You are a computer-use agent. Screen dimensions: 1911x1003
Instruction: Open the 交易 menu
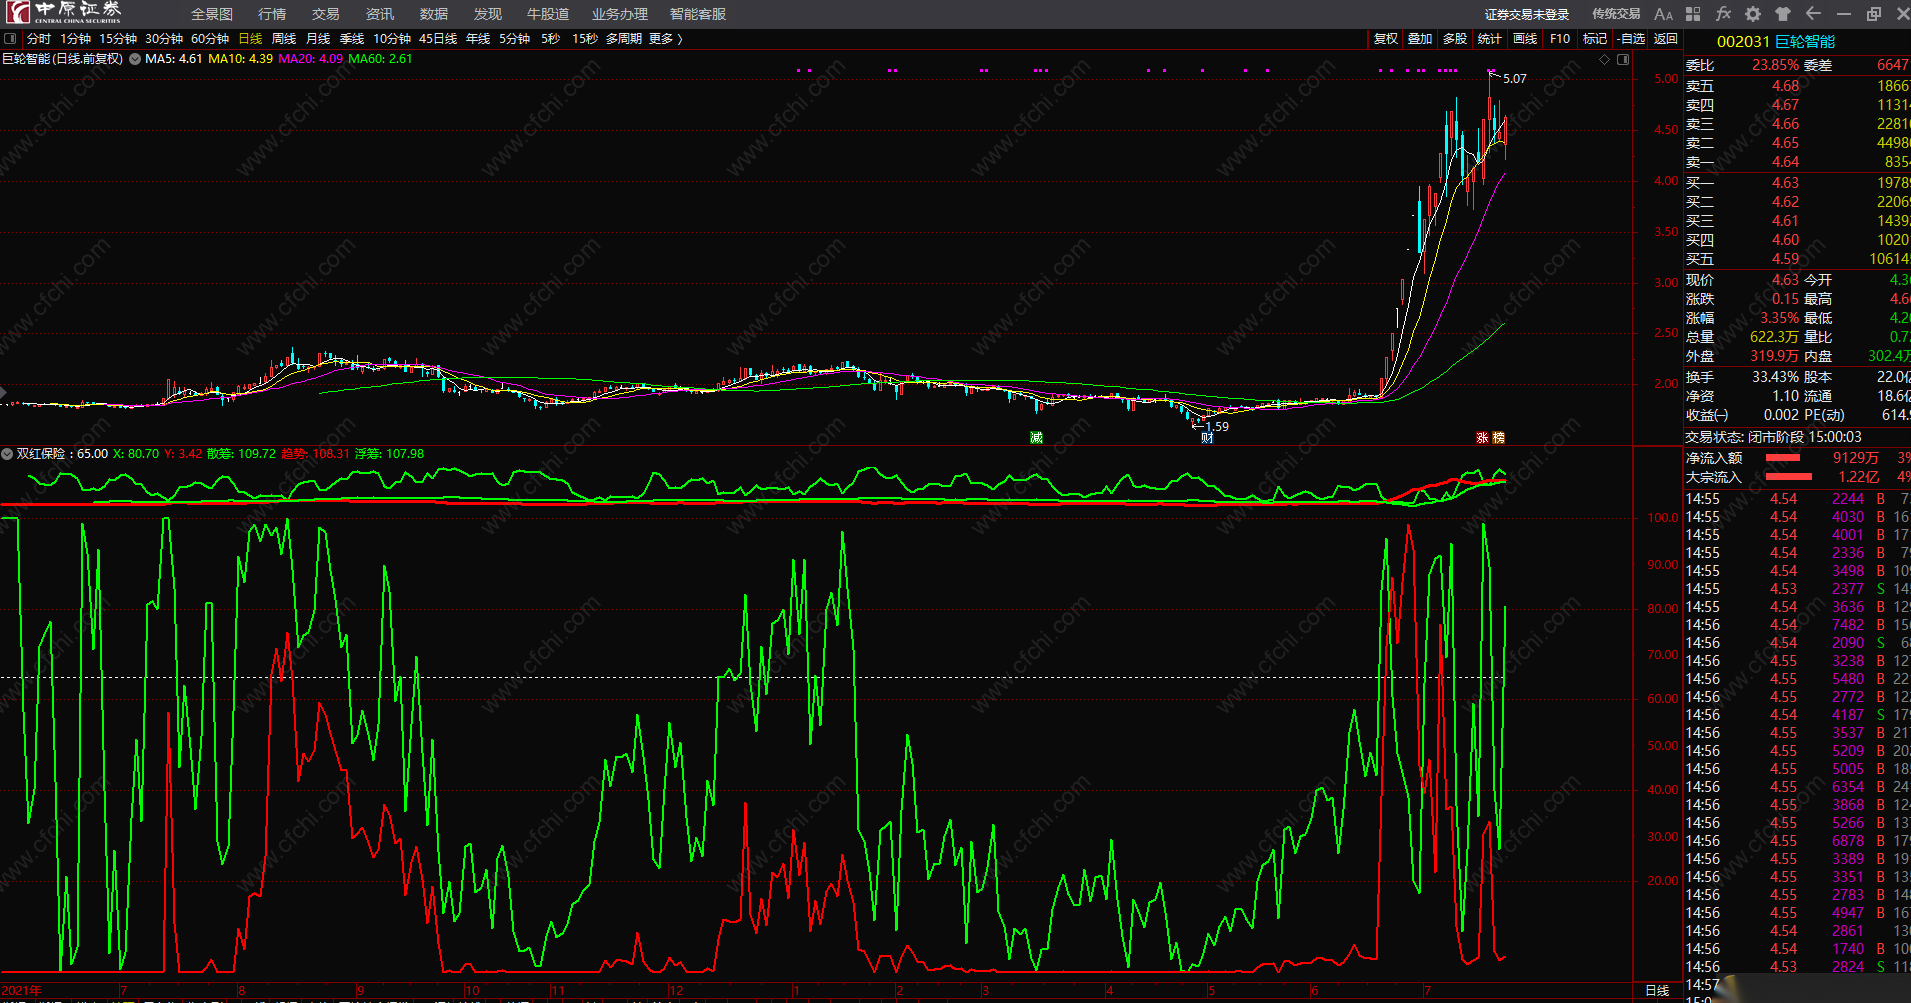coord(326,14)
